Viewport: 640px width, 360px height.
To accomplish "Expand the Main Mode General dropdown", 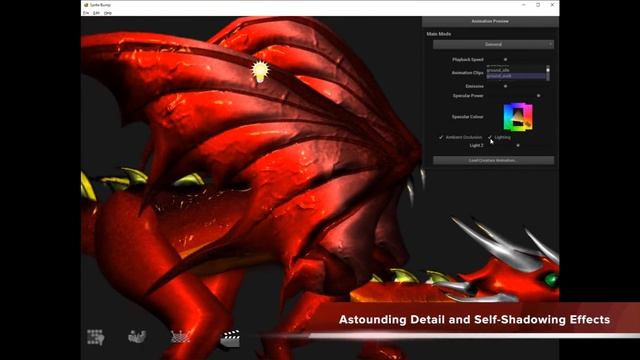I will (493, 44).
